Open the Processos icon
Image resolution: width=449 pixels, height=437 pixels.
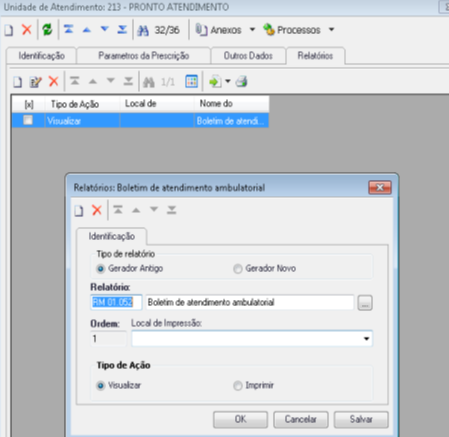(269, 30)
